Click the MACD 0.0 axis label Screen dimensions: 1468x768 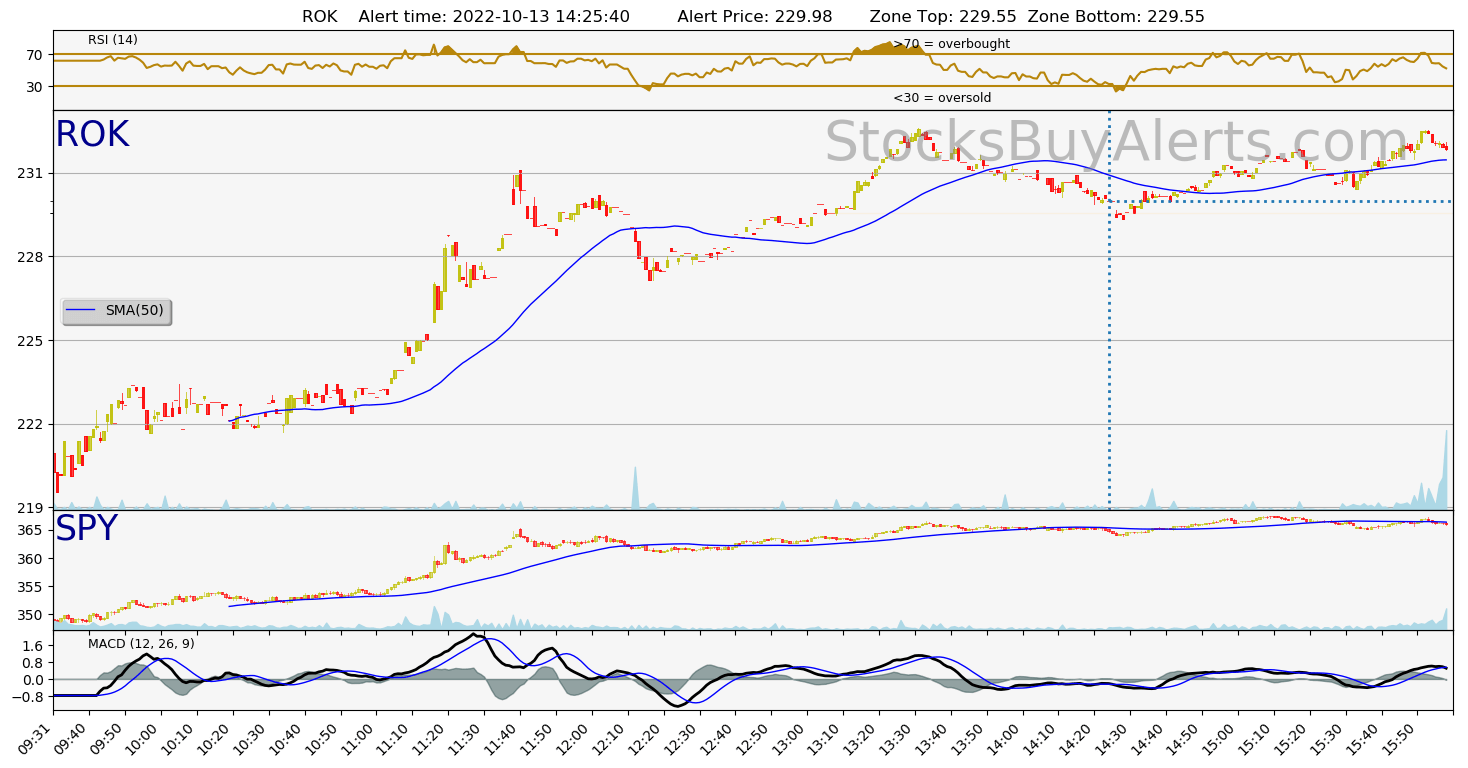pyautogui.click(x=32, y=680)
